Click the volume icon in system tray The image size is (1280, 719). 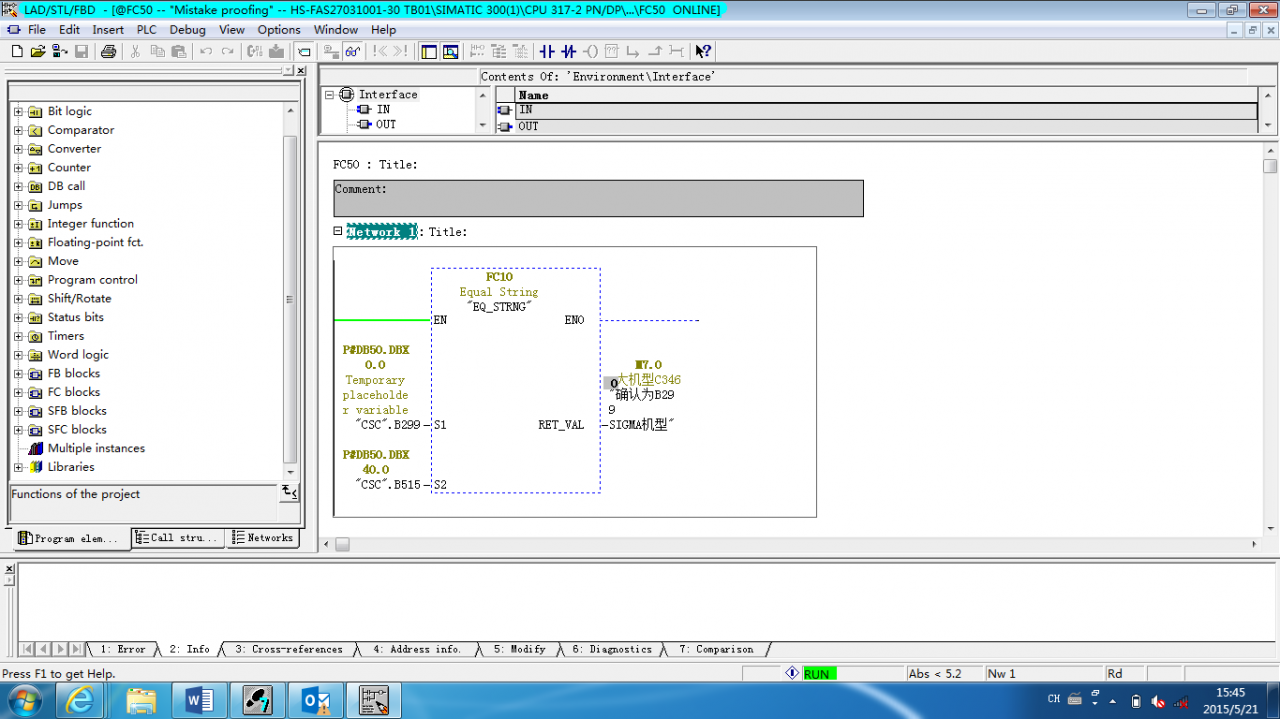[1158, 701]
